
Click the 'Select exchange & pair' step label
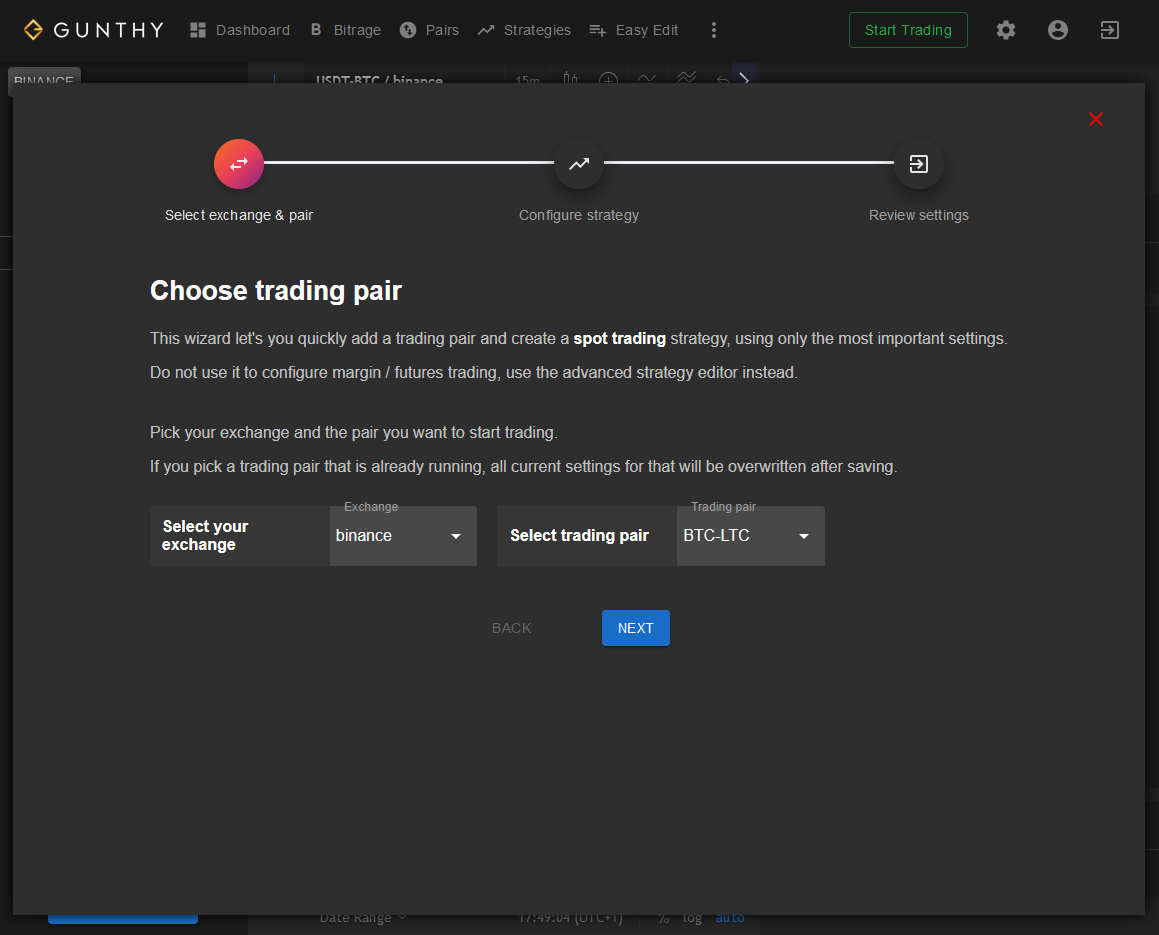pos(239,215)
